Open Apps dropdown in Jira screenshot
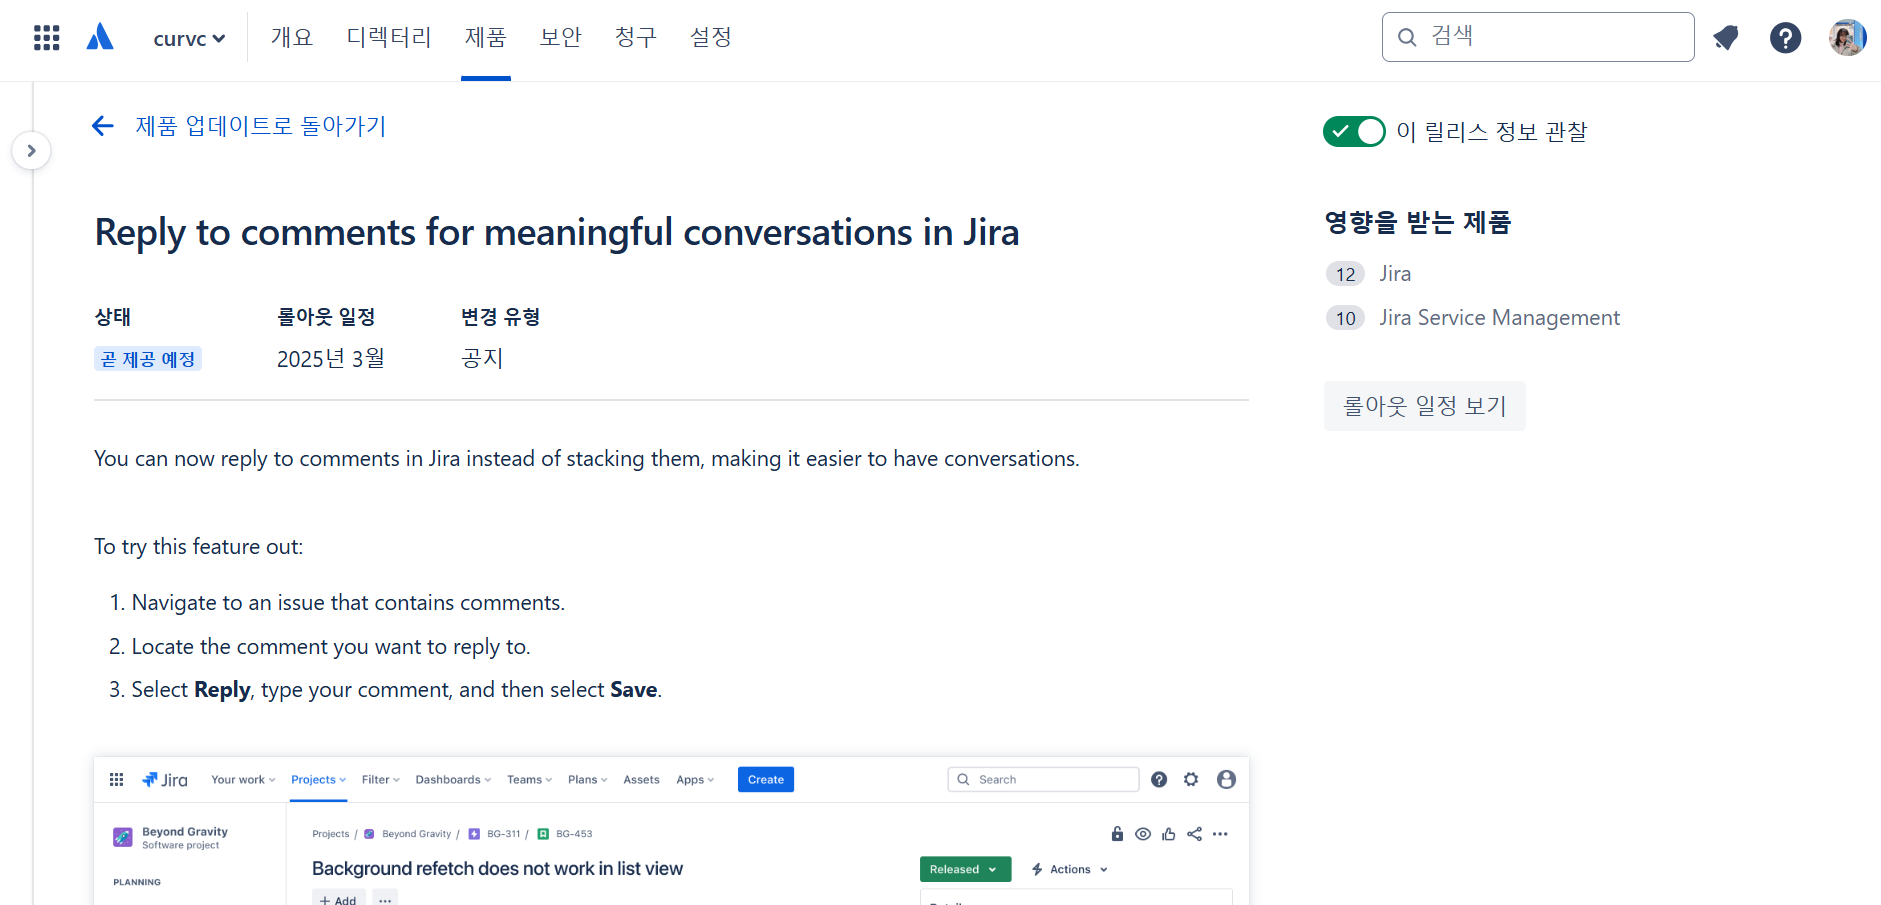 coord(695,780)
